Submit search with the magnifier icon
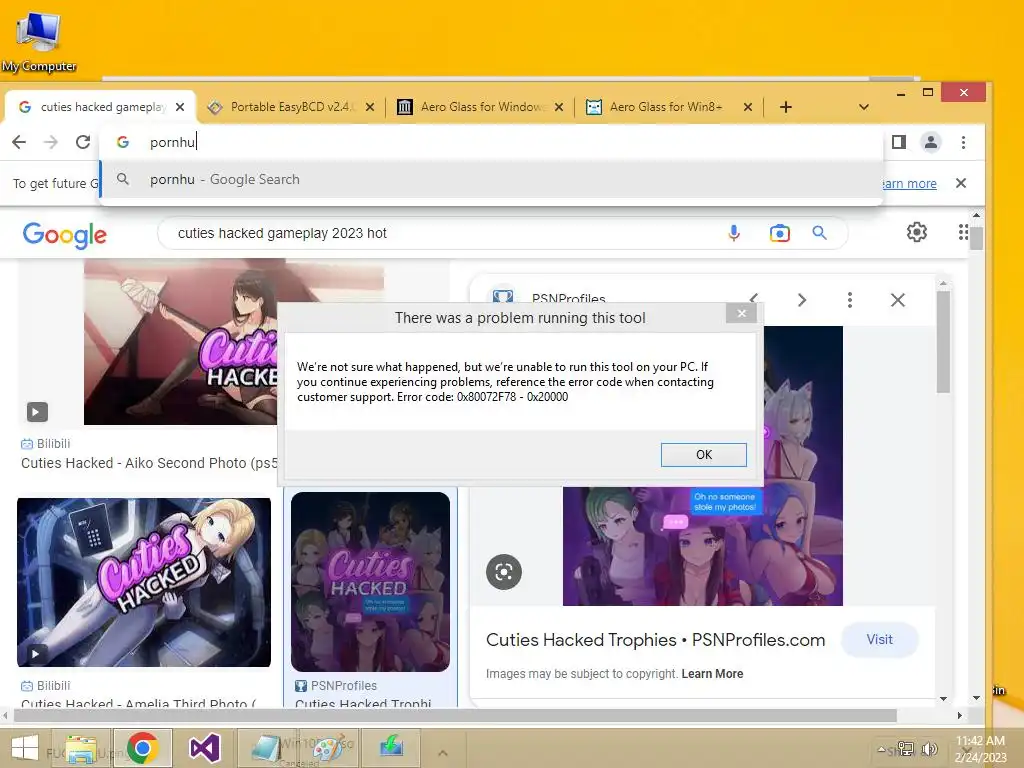The image size is (1024, 768). tap(820, 233)
